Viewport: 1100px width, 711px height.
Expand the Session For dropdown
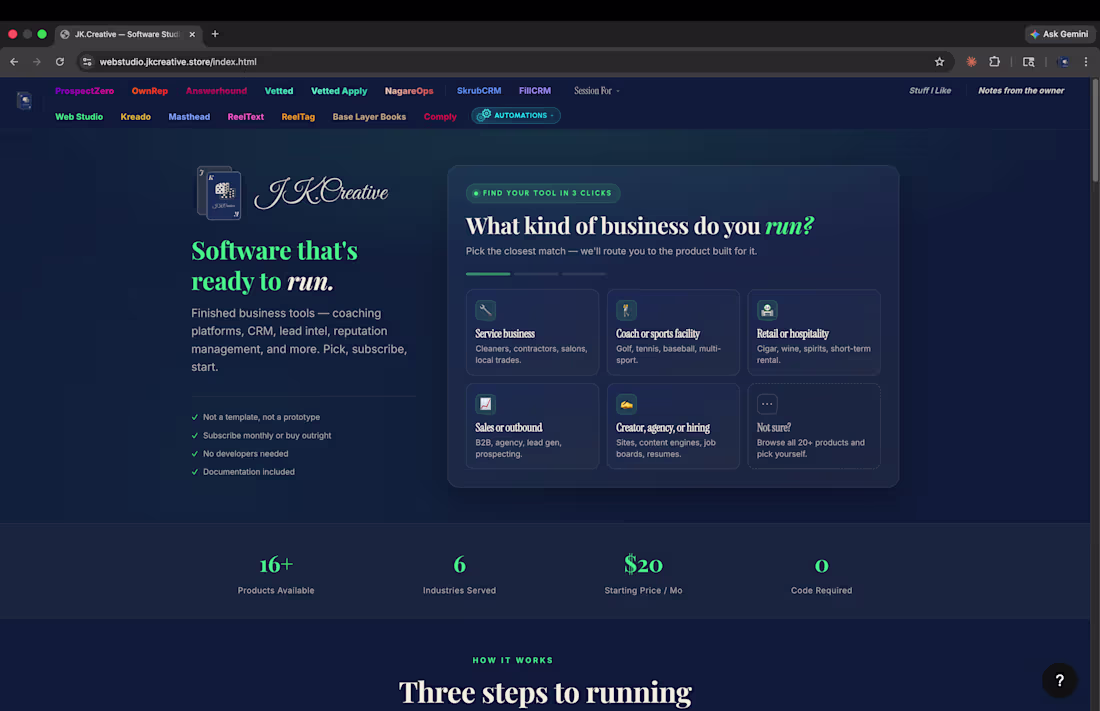point(596,90)
